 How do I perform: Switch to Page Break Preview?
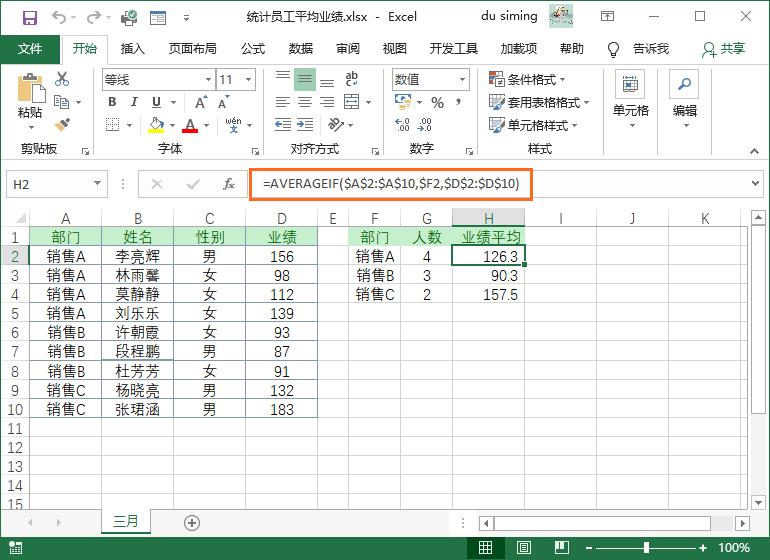click(561, 548)
